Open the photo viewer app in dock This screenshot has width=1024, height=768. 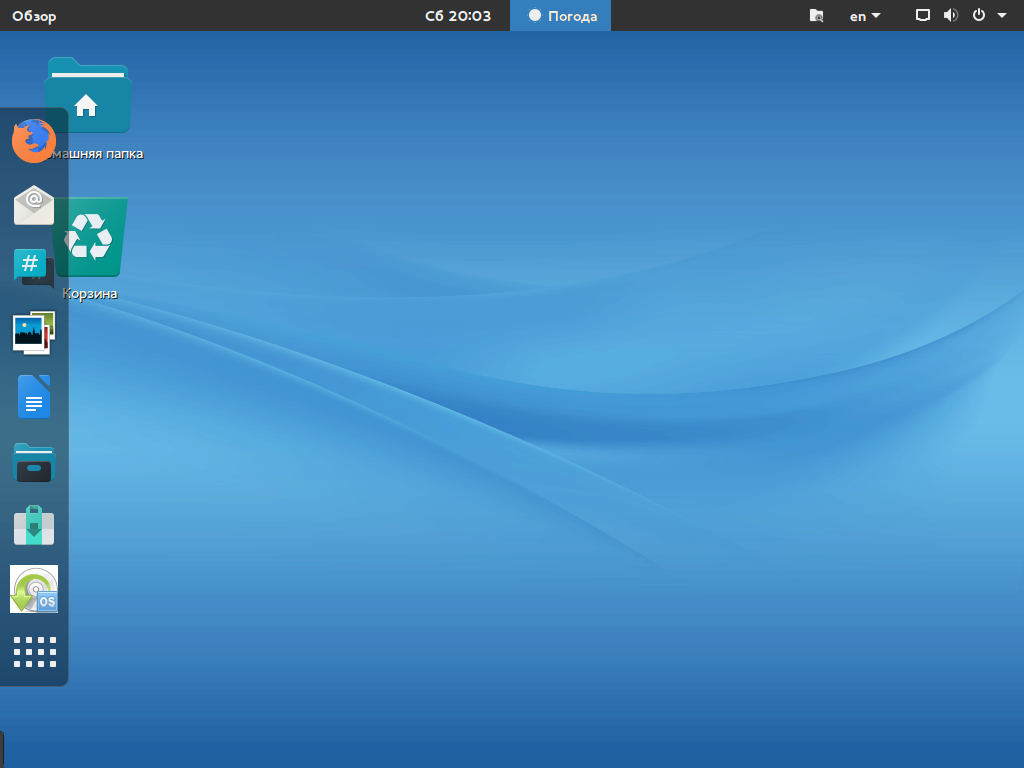click(34, 332)
